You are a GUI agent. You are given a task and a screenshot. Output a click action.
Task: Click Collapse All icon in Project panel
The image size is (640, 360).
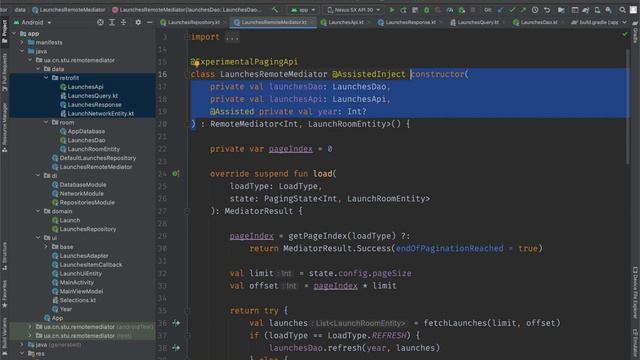coord(123,22)
